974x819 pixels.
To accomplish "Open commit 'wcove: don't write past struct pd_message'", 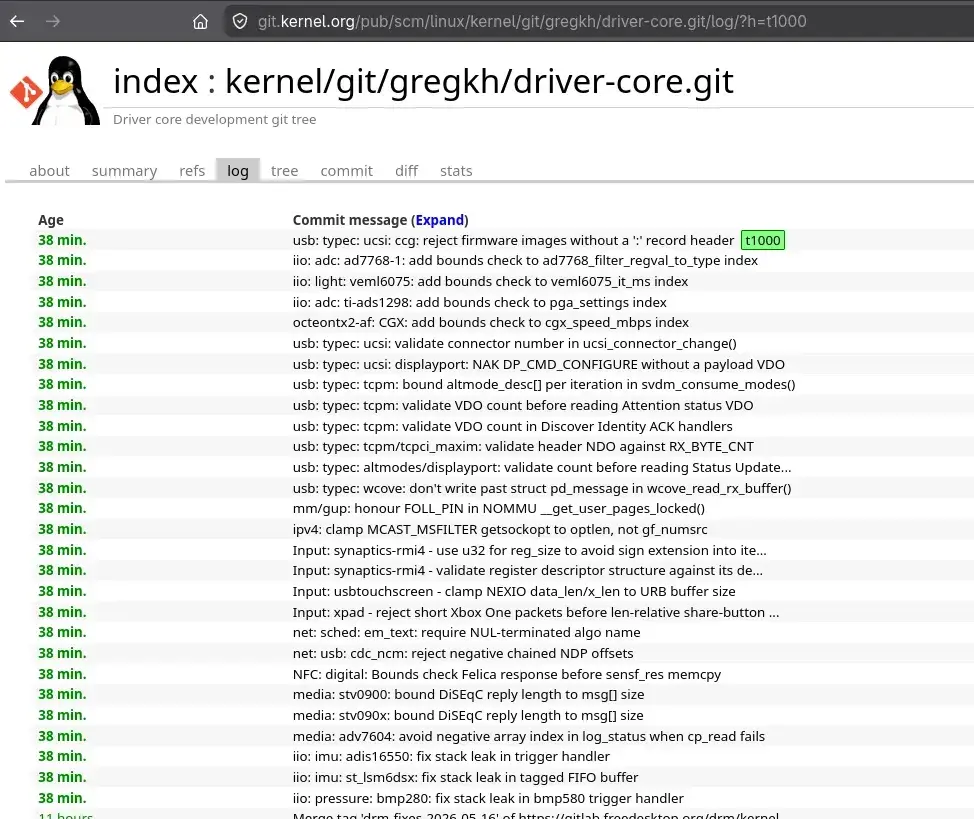I will point(542,488).
